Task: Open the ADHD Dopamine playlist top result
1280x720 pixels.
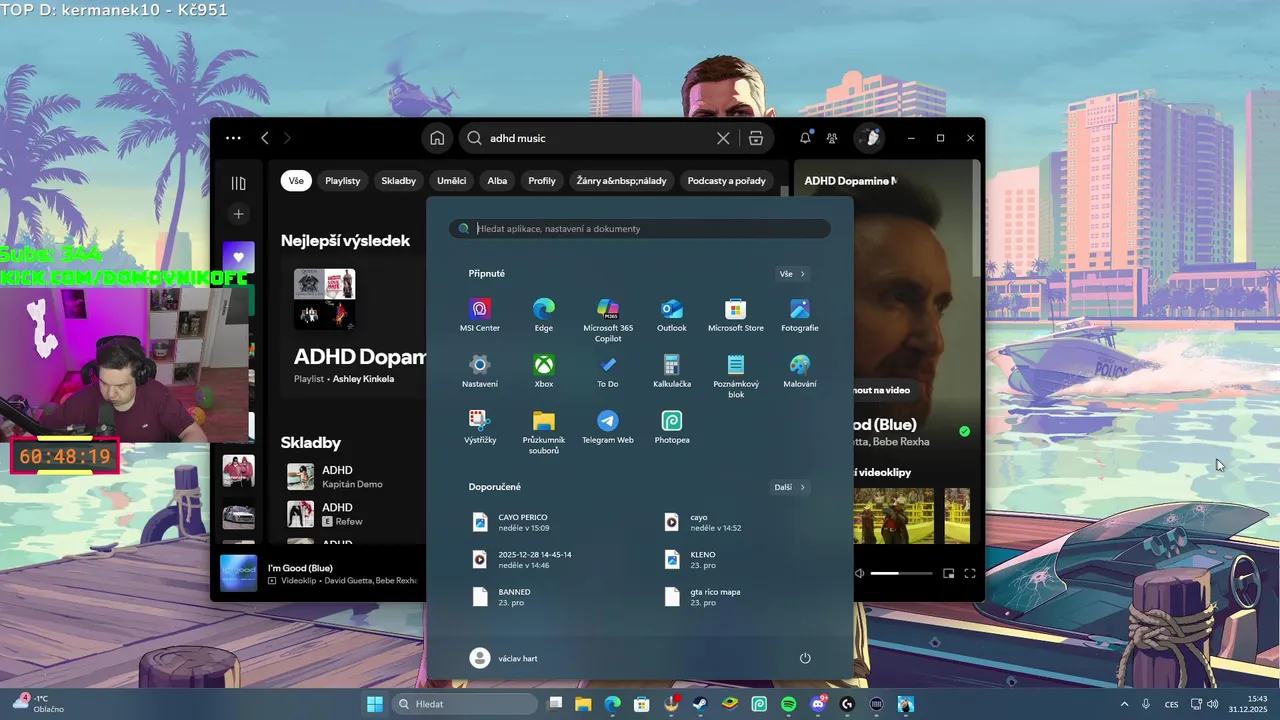Action: coord(360,356)
